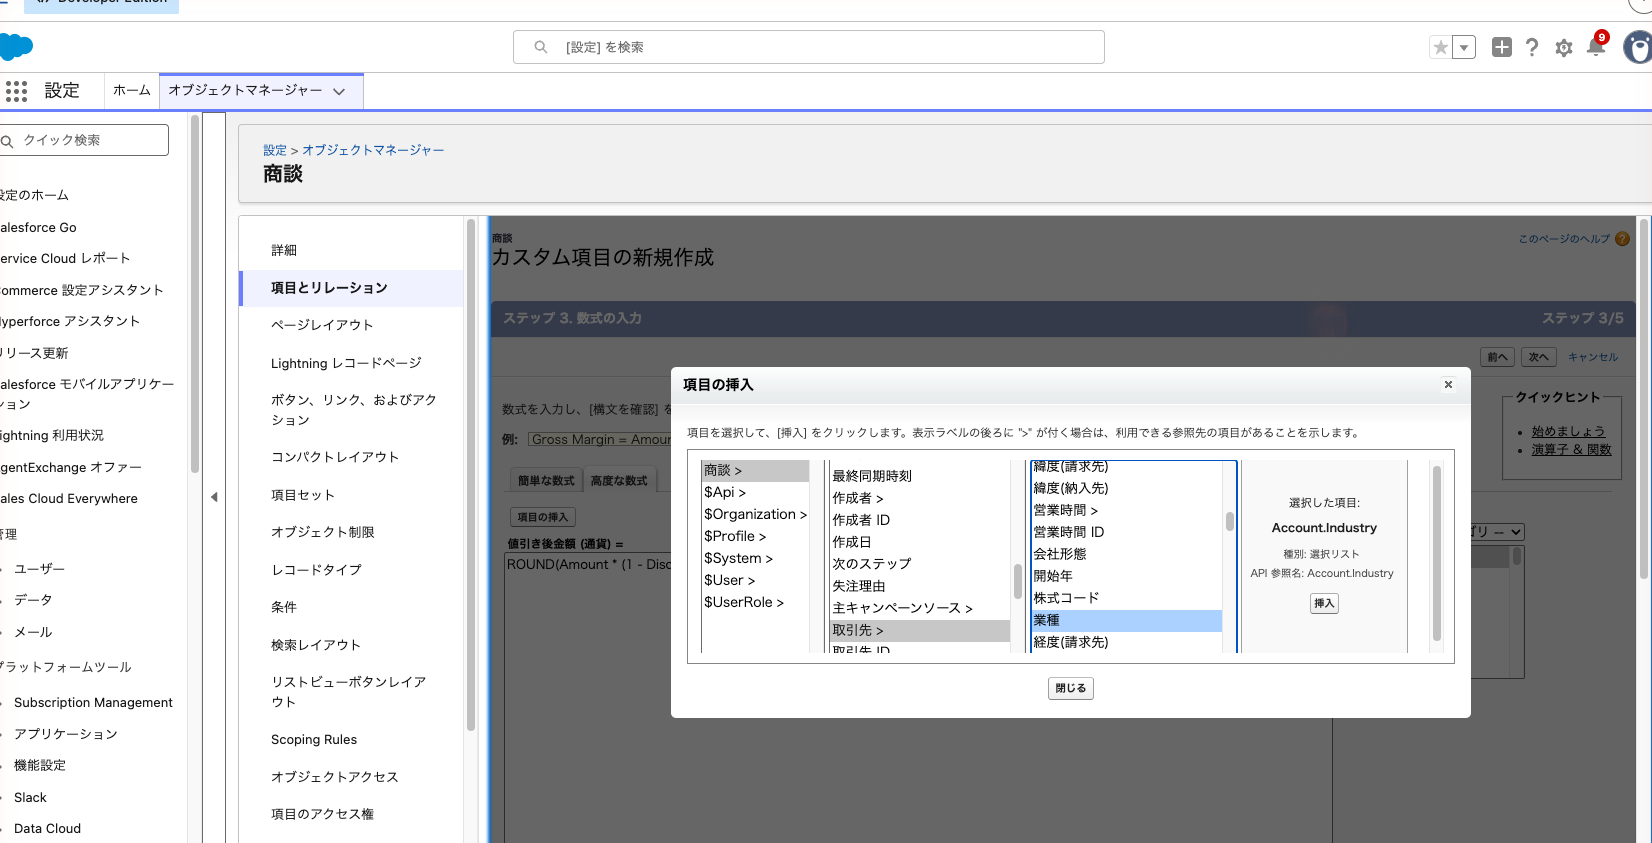Close the 項目の挿入 dialog with X
The width and height of the screenshot is (1652, 843).
[x=1448, y=385]
